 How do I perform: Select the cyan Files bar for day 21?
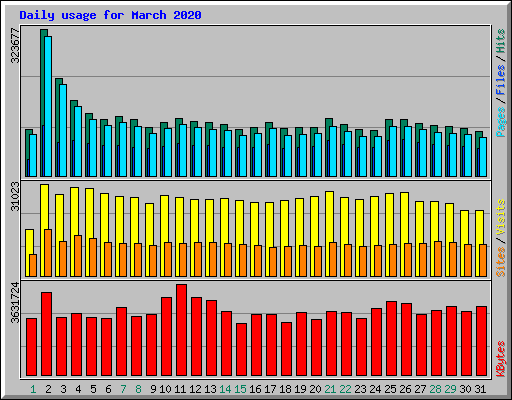(x=333, y=151)
